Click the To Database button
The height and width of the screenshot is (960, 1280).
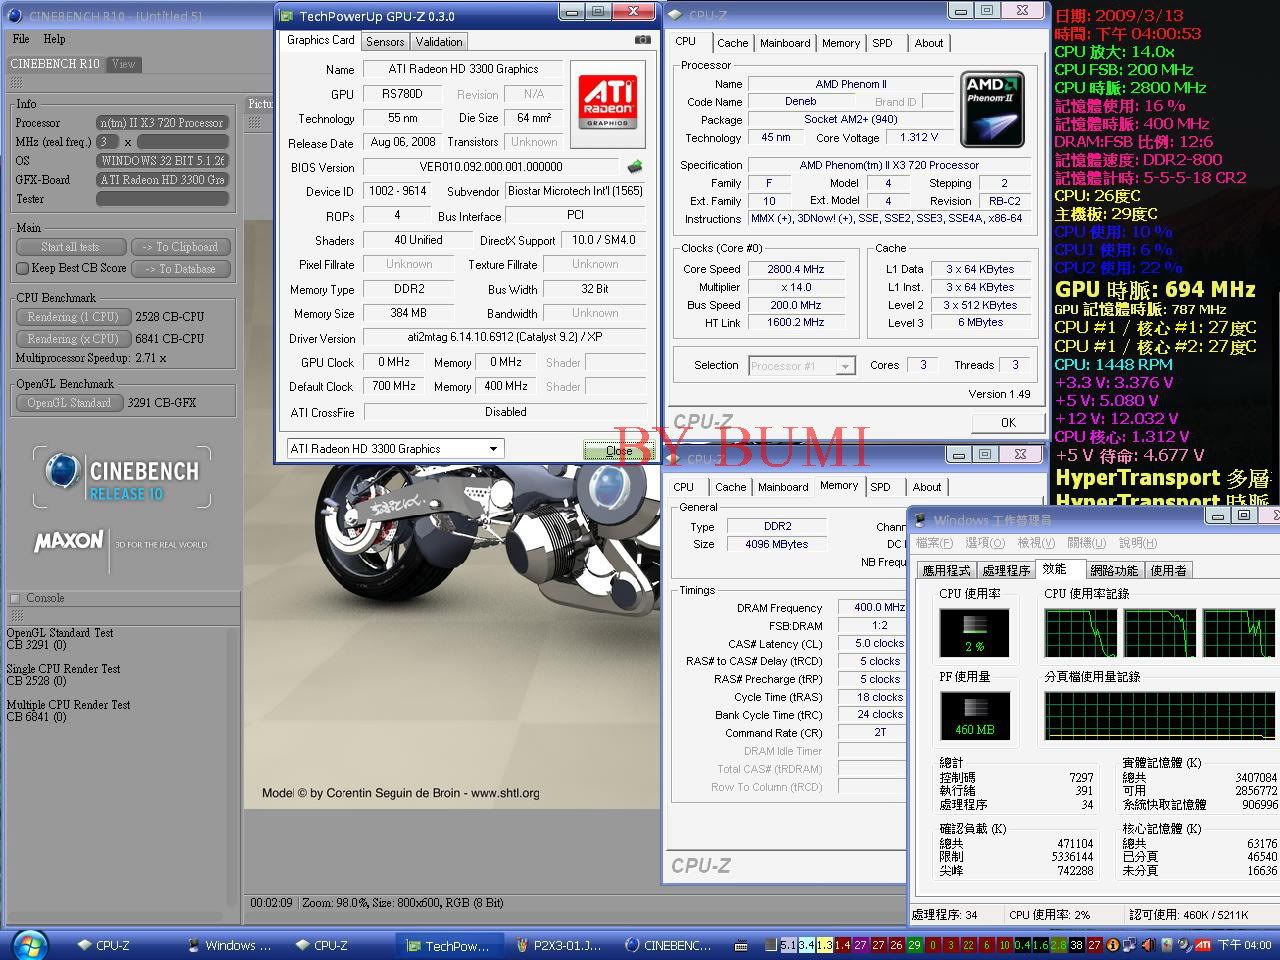point(180,269)
